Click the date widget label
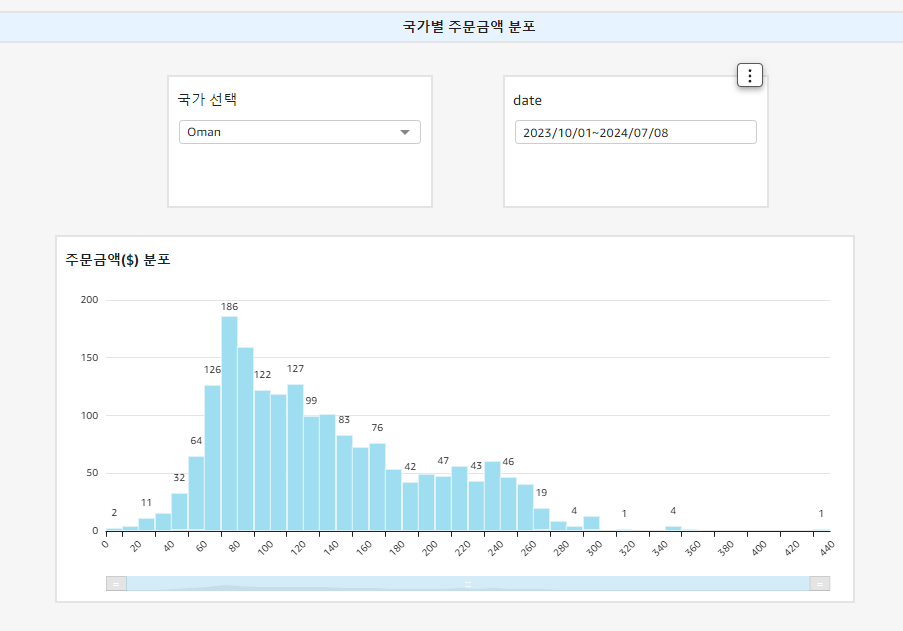This screenshot has height=631, width=903. (x=528, y=100)
